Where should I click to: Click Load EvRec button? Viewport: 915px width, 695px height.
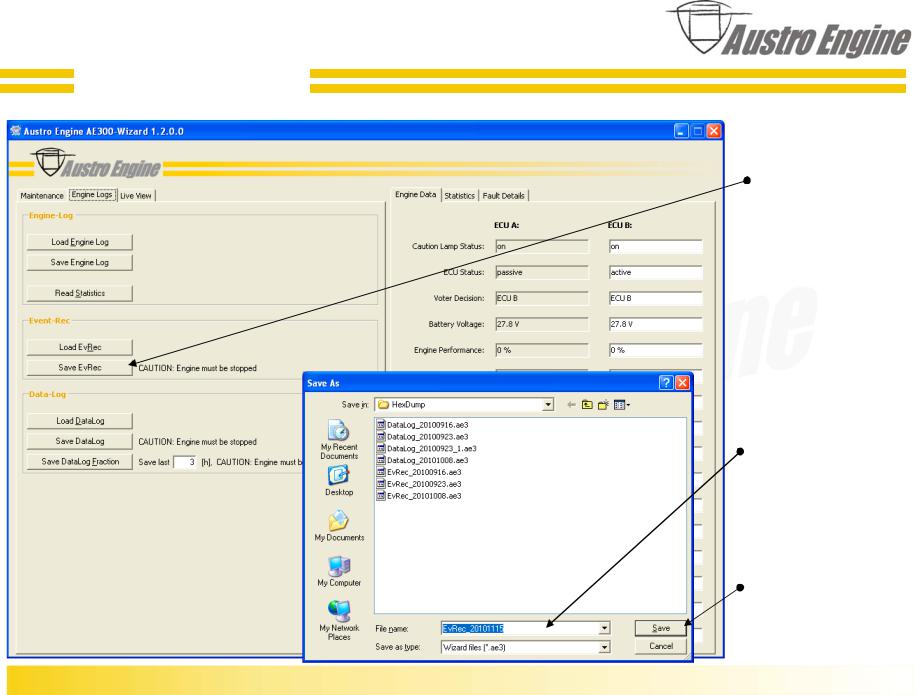[x=79, y=347]
